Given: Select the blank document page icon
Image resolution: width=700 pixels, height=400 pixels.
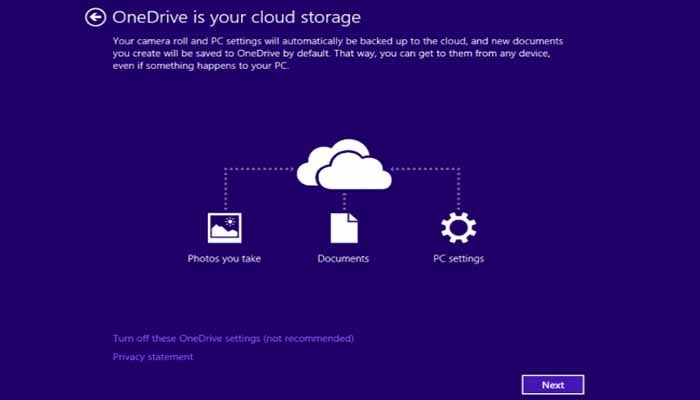Looking at the screenshot, I should click(x=344, y=228).
